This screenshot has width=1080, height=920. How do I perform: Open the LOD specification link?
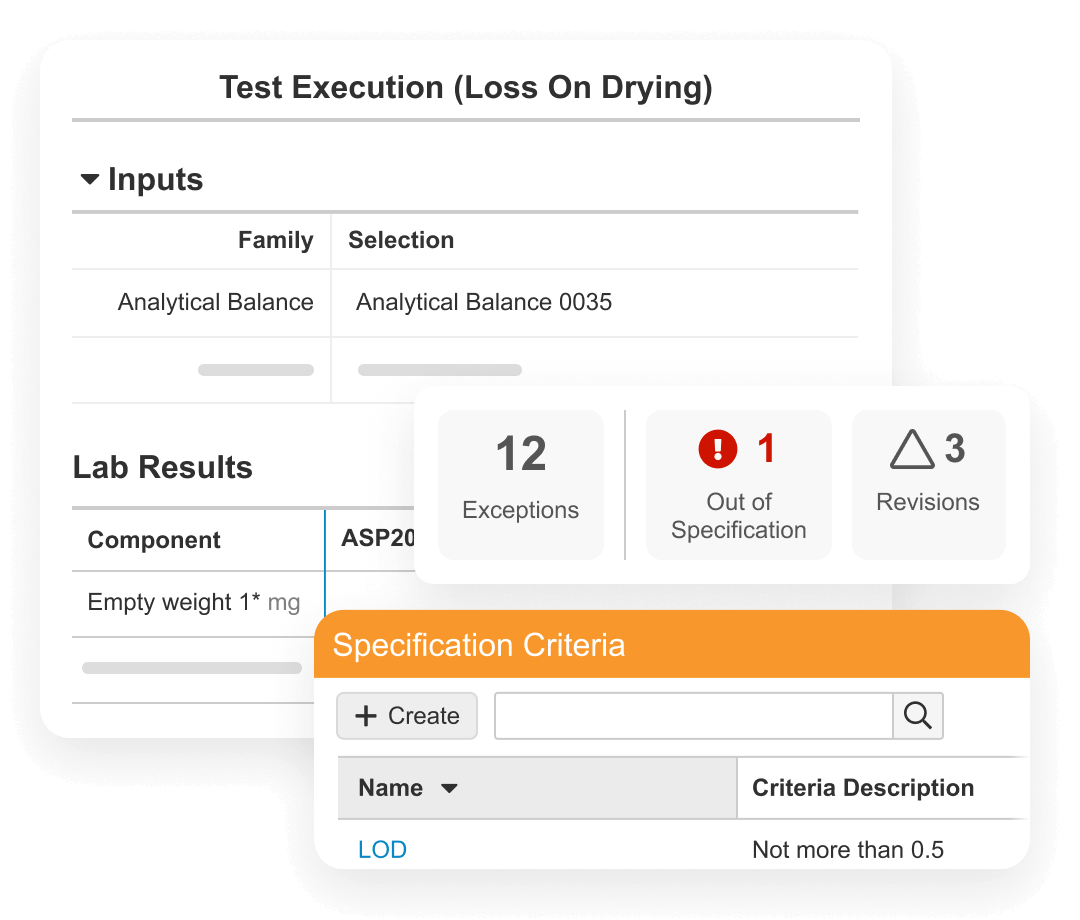pos(382,850)
